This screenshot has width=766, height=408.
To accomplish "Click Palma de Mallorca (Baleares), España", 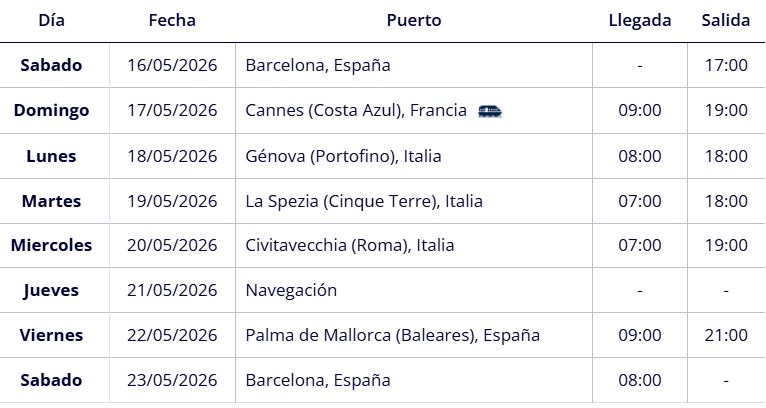I will 392,335.
